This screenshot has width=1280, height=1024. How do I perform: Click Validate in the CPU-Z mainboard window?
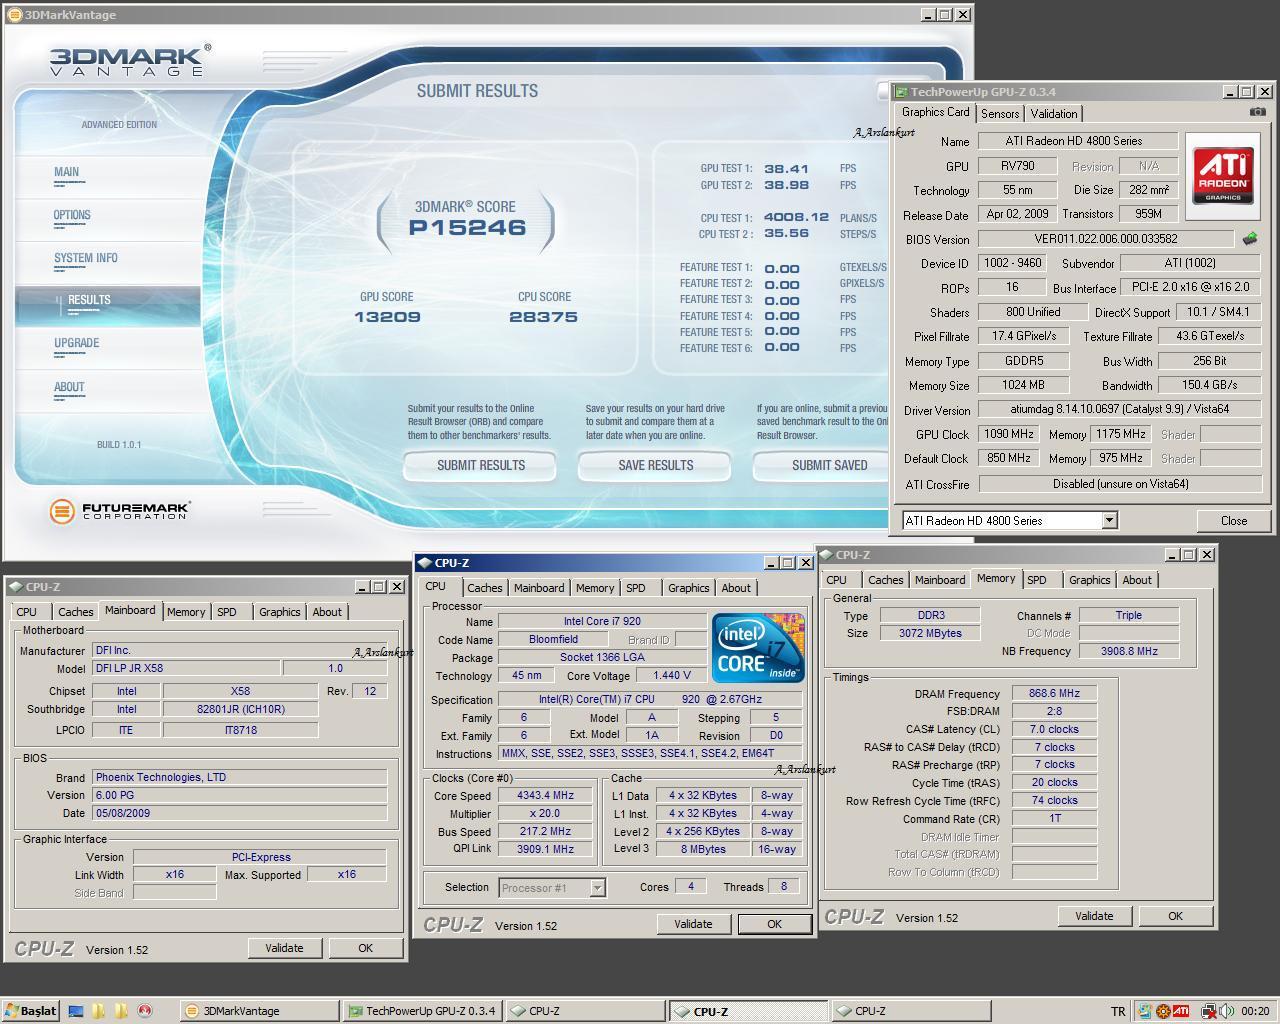(x=284, y=948)
